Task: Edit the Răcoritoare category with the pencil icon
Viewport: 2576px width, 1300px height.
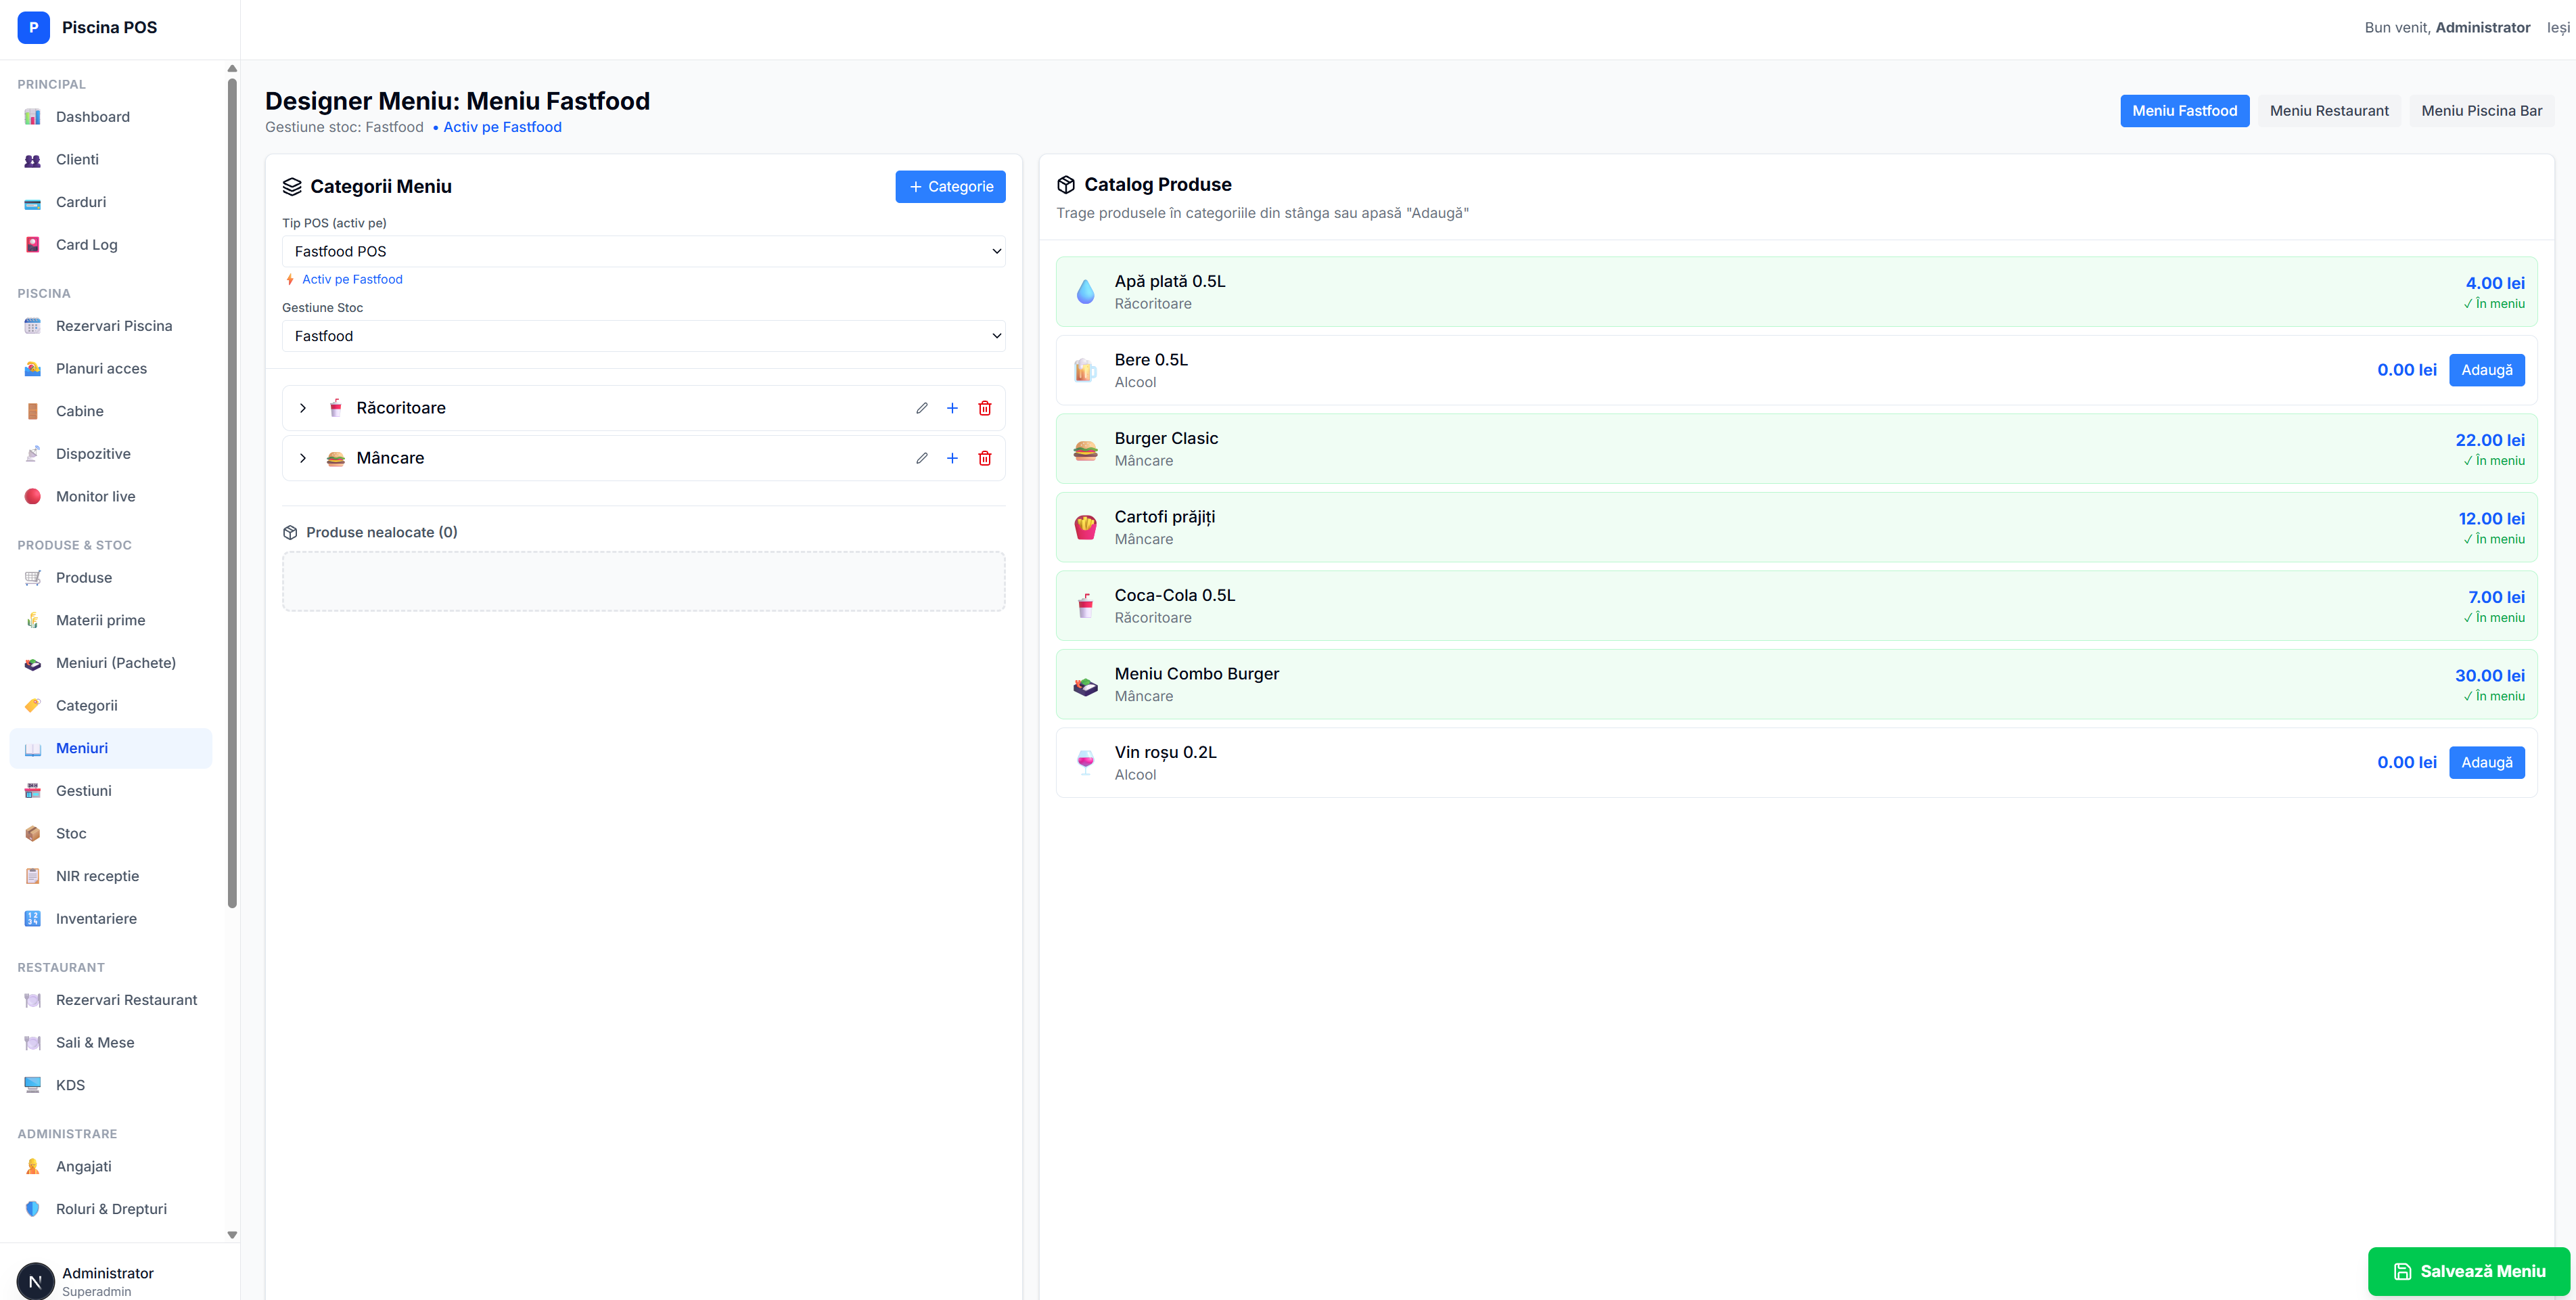Action: point(921,408)
